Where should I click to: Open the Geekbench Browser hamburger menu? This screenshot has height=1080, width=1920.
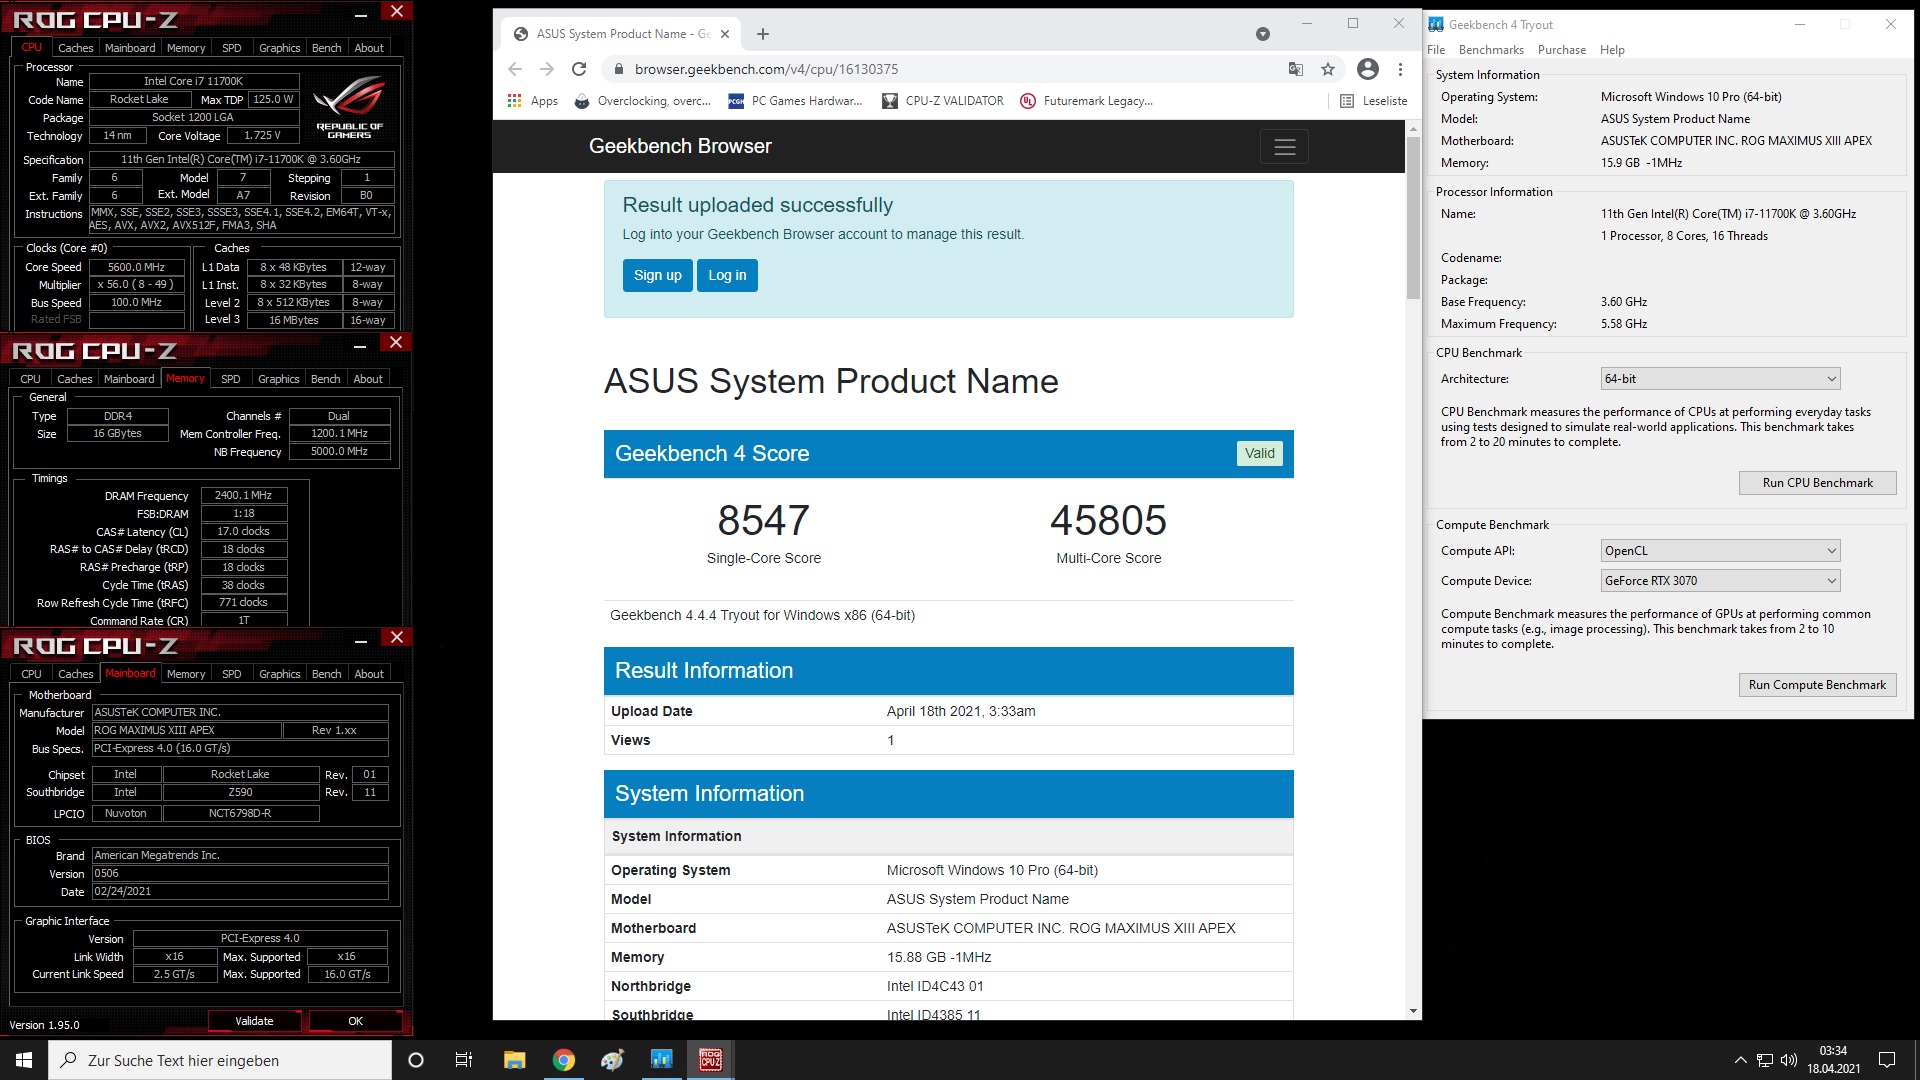tap(1285, 147)
